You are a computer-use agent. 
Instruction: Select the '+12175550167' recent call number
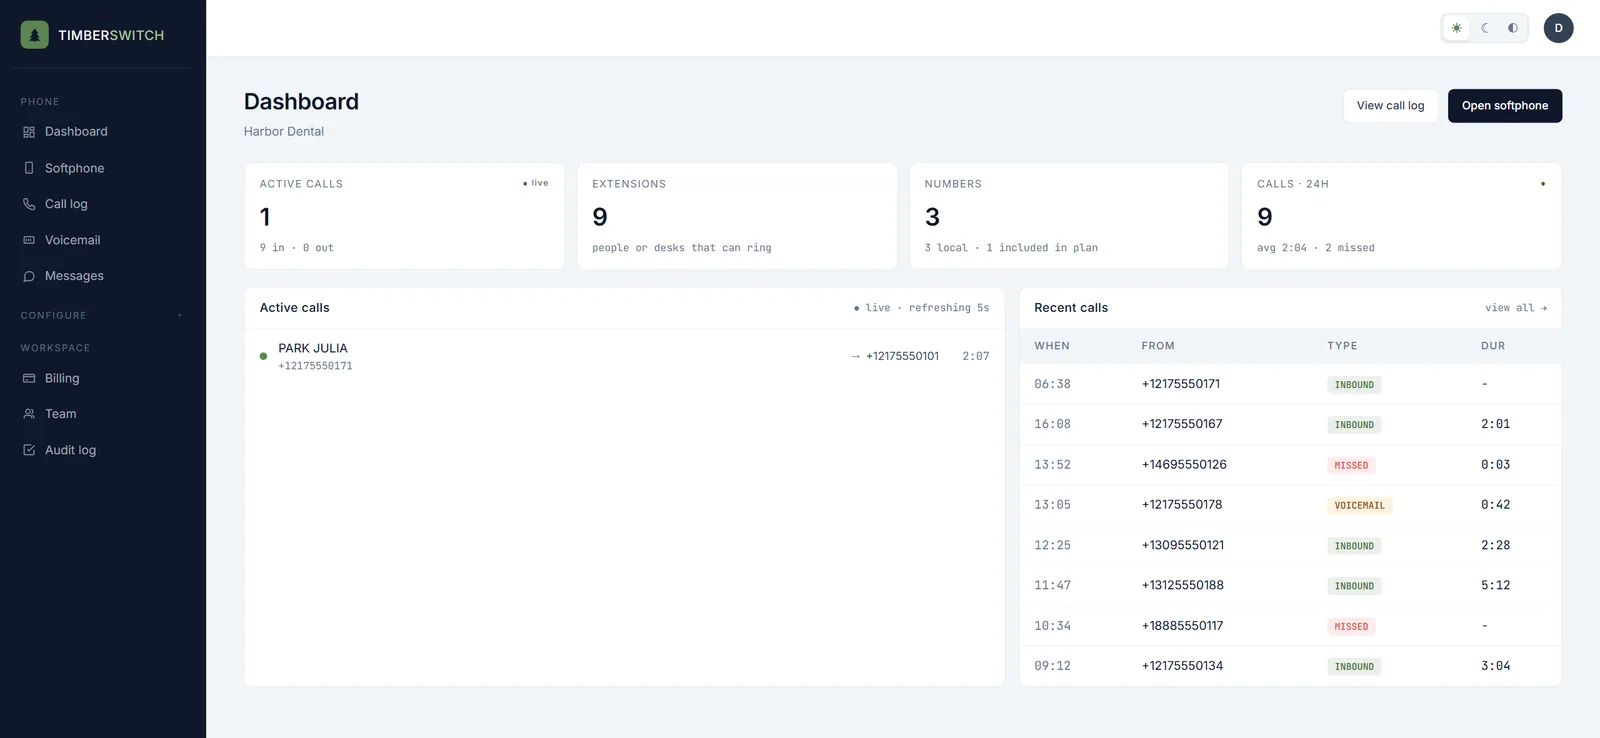pyautogui.click(x=1182, y=424)
